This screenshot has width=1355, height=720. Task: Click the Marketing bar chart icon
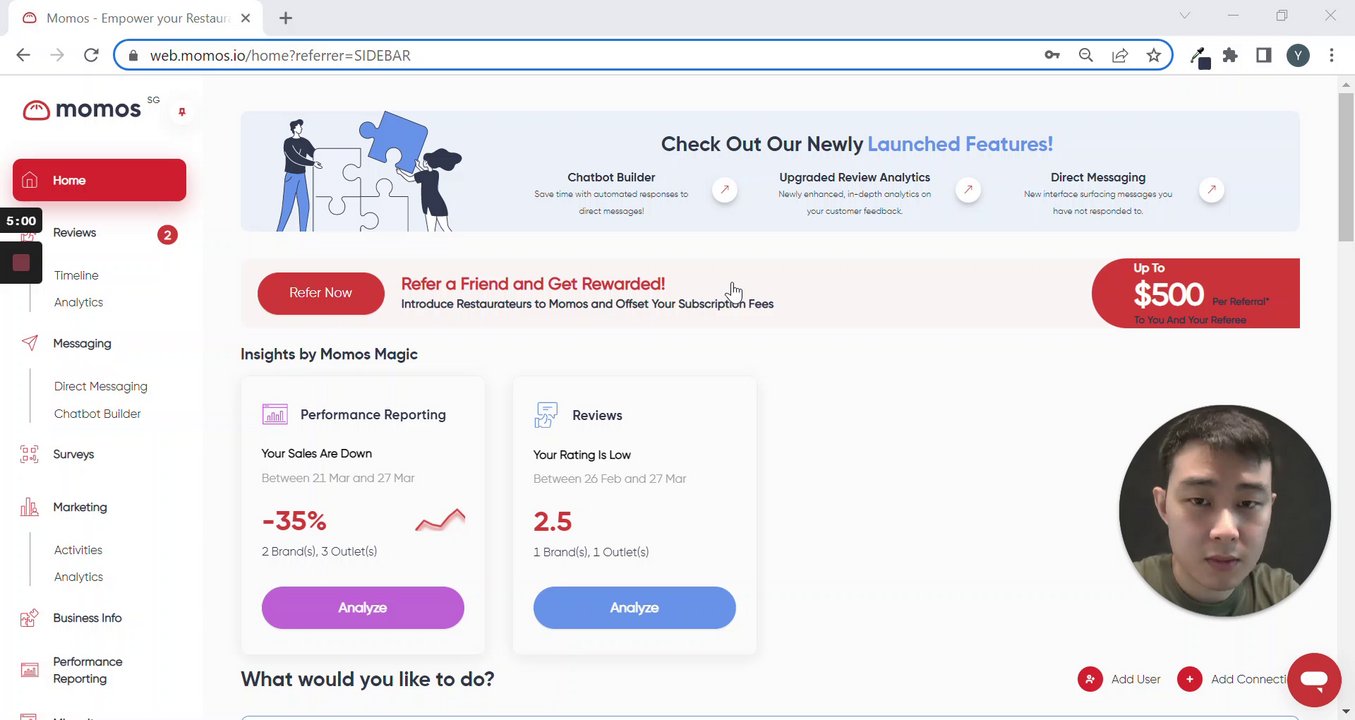coord(30,507)
